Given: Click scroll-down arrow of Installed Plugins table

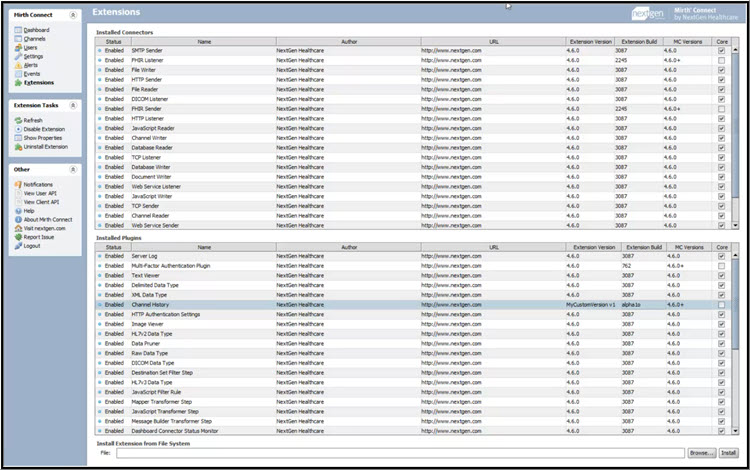Looking at the screenshot, I should click(735, 431).
